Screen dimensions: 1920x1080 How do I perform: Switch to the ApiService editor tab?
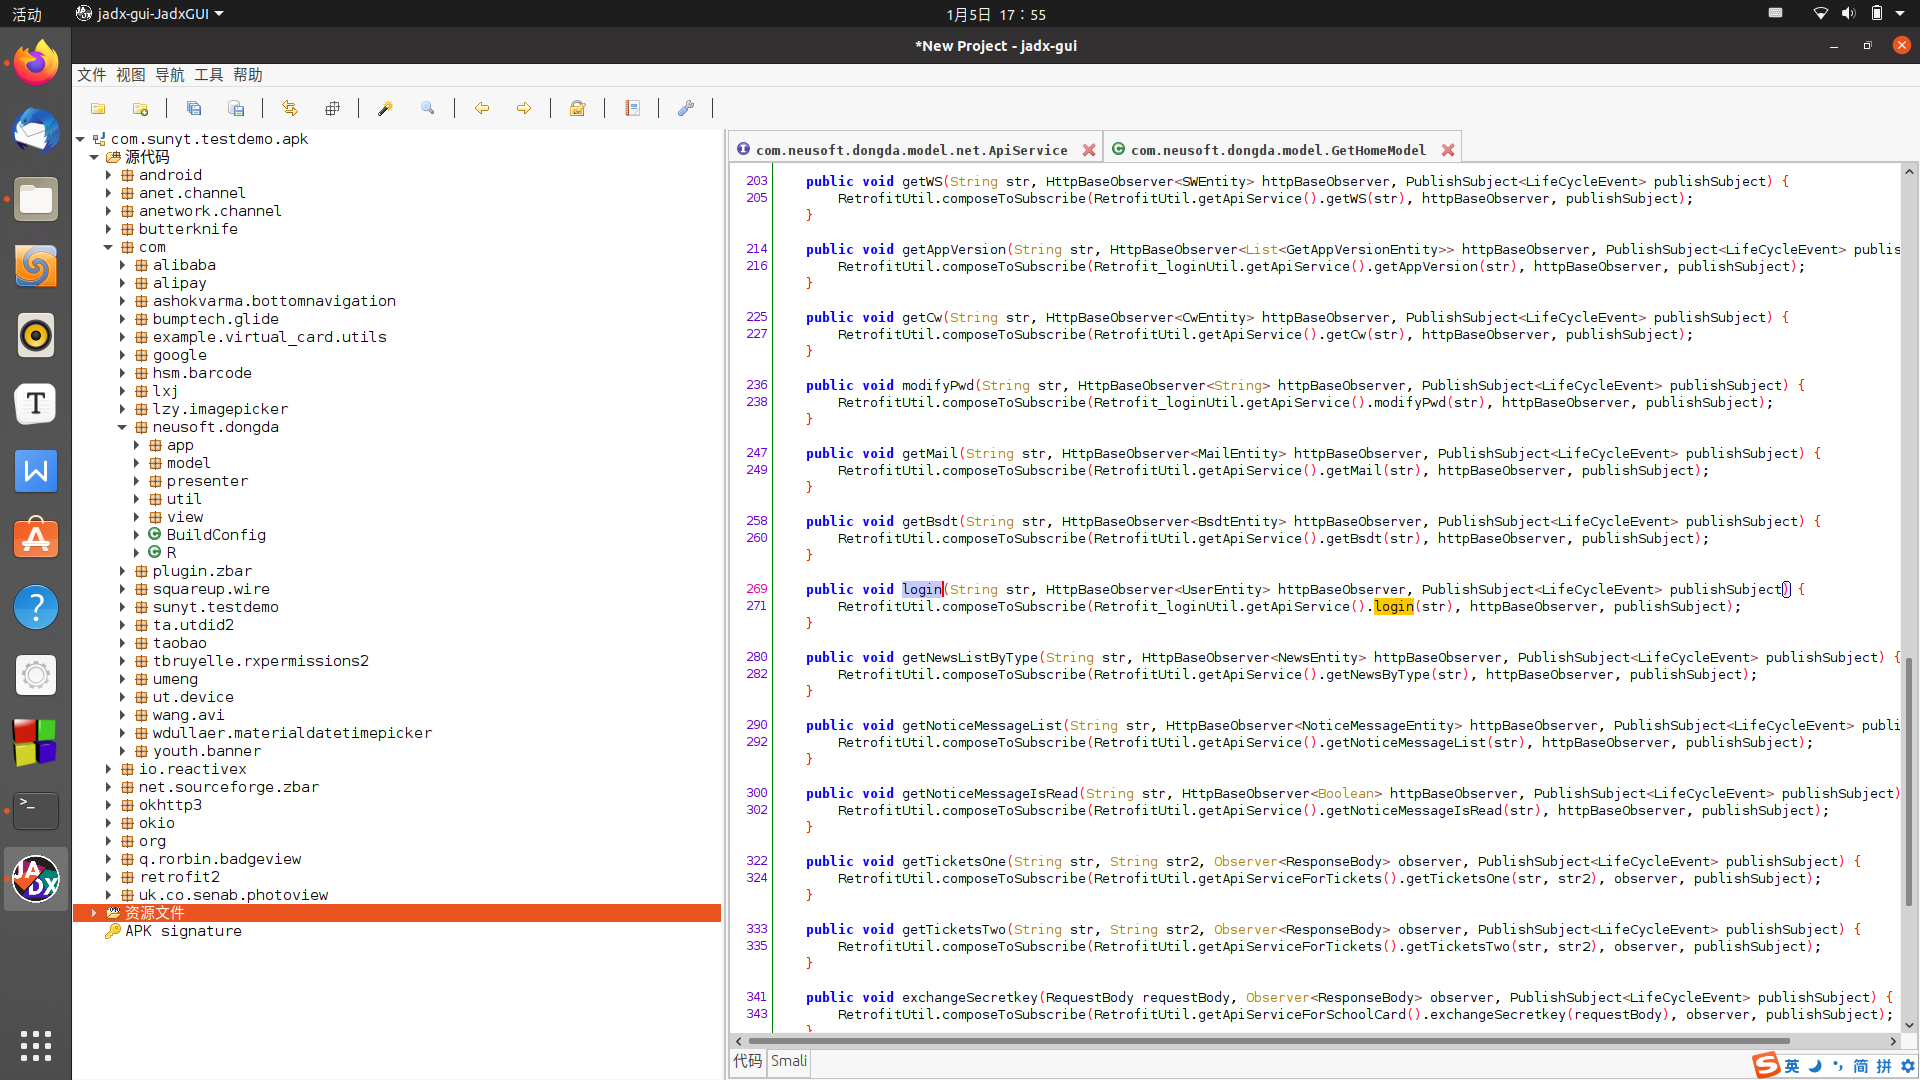pos(911,150)
